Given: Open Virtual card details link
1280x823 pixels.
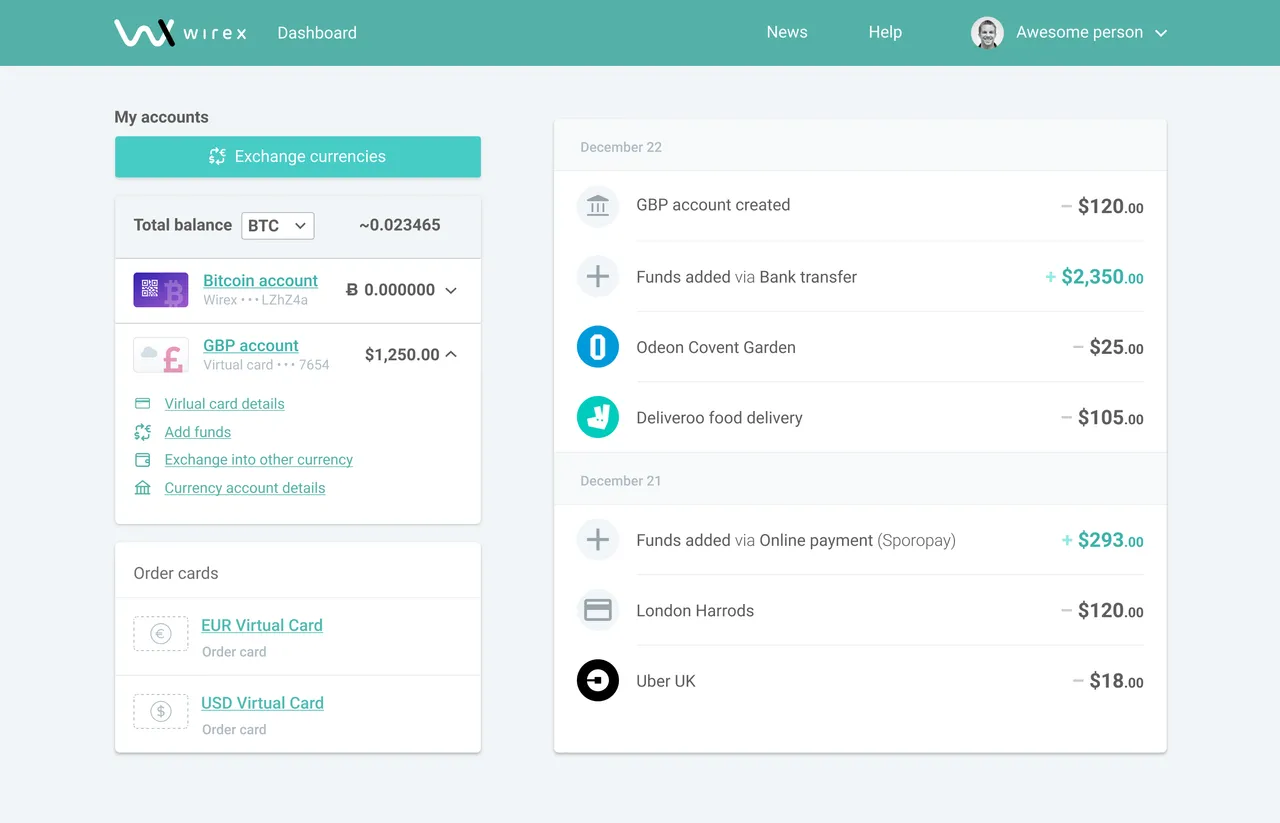Looking at the screenshot, I should [224, 404].
